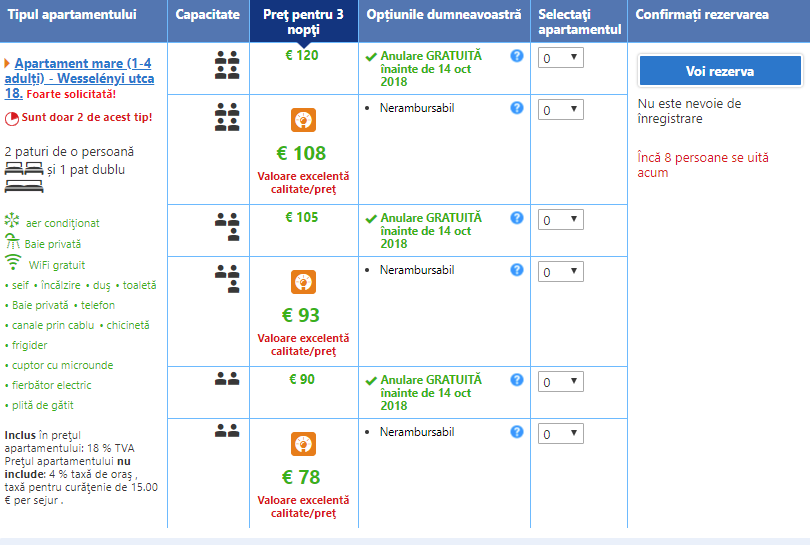This screenshot has height=545, width=810.
Task: Click help icon beside €105 free cancellation option
Action: (517, 218)
